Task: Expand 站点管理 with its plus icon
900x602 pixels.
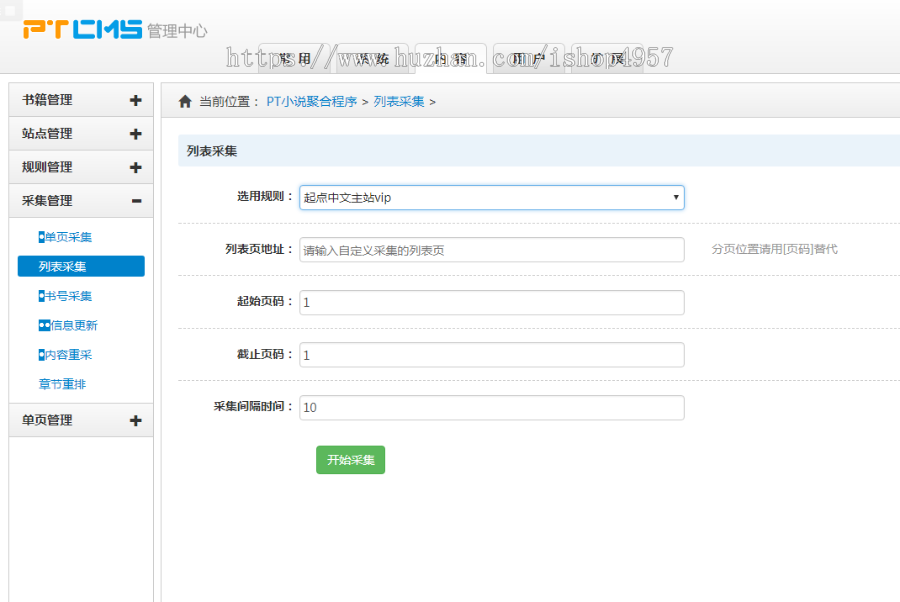Action: click(135, 134)
